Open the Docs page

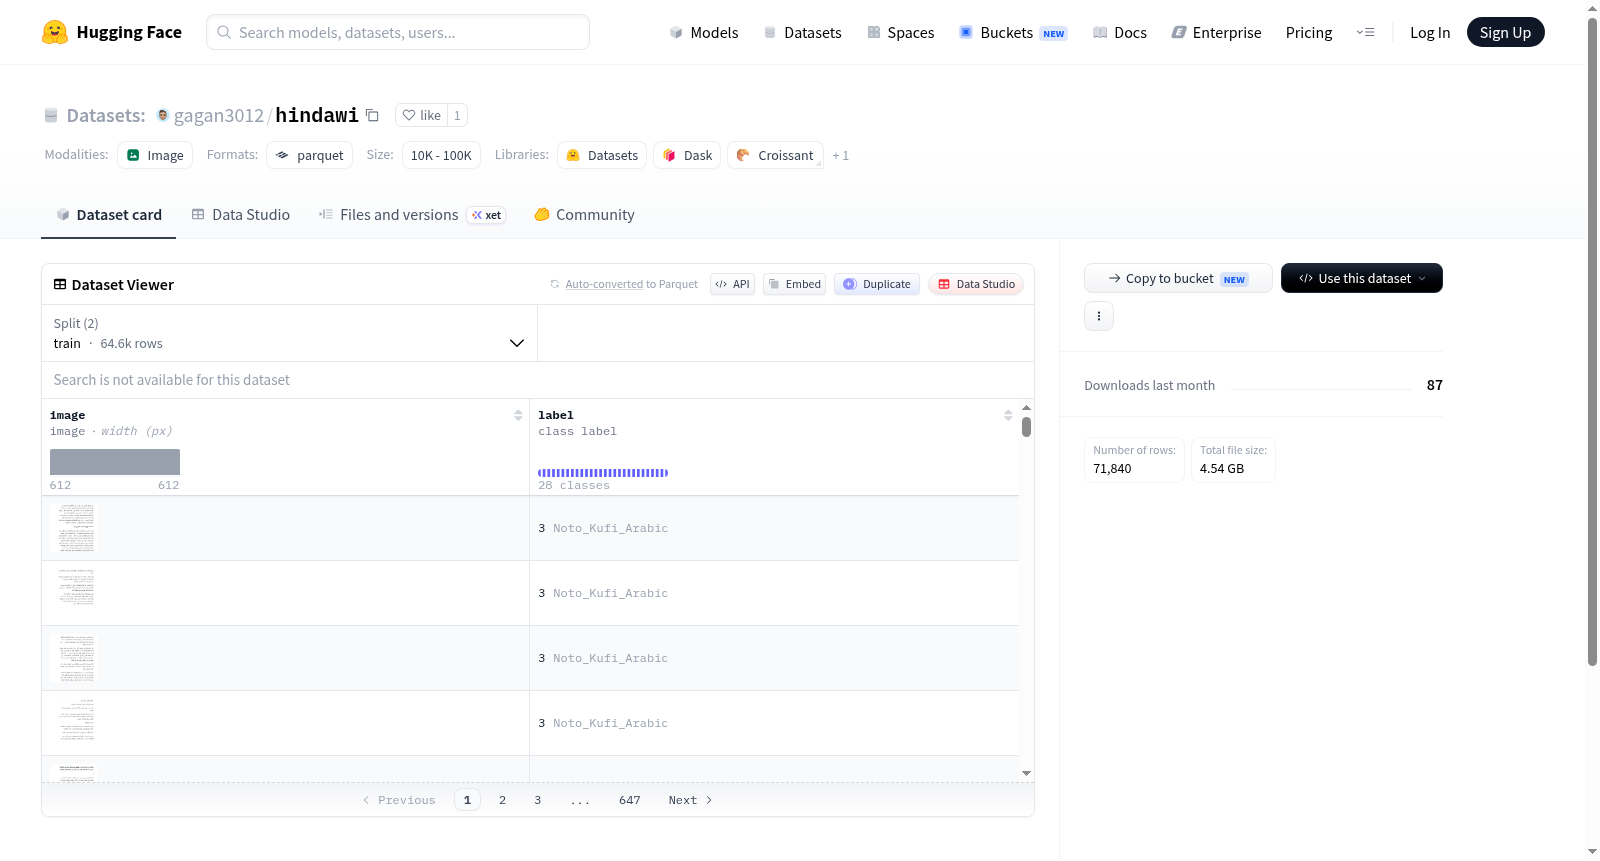point(1119,32)
